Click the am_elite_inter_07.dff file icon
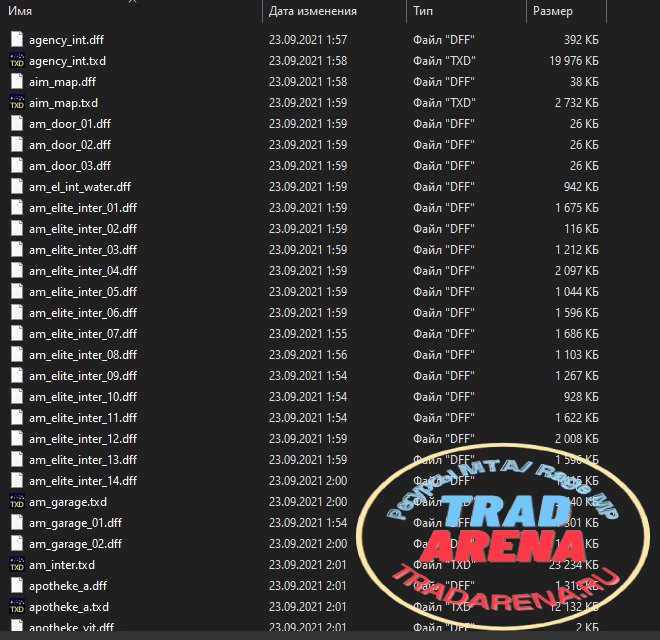Viewport: 660px width, 640px height. (17, 333)
